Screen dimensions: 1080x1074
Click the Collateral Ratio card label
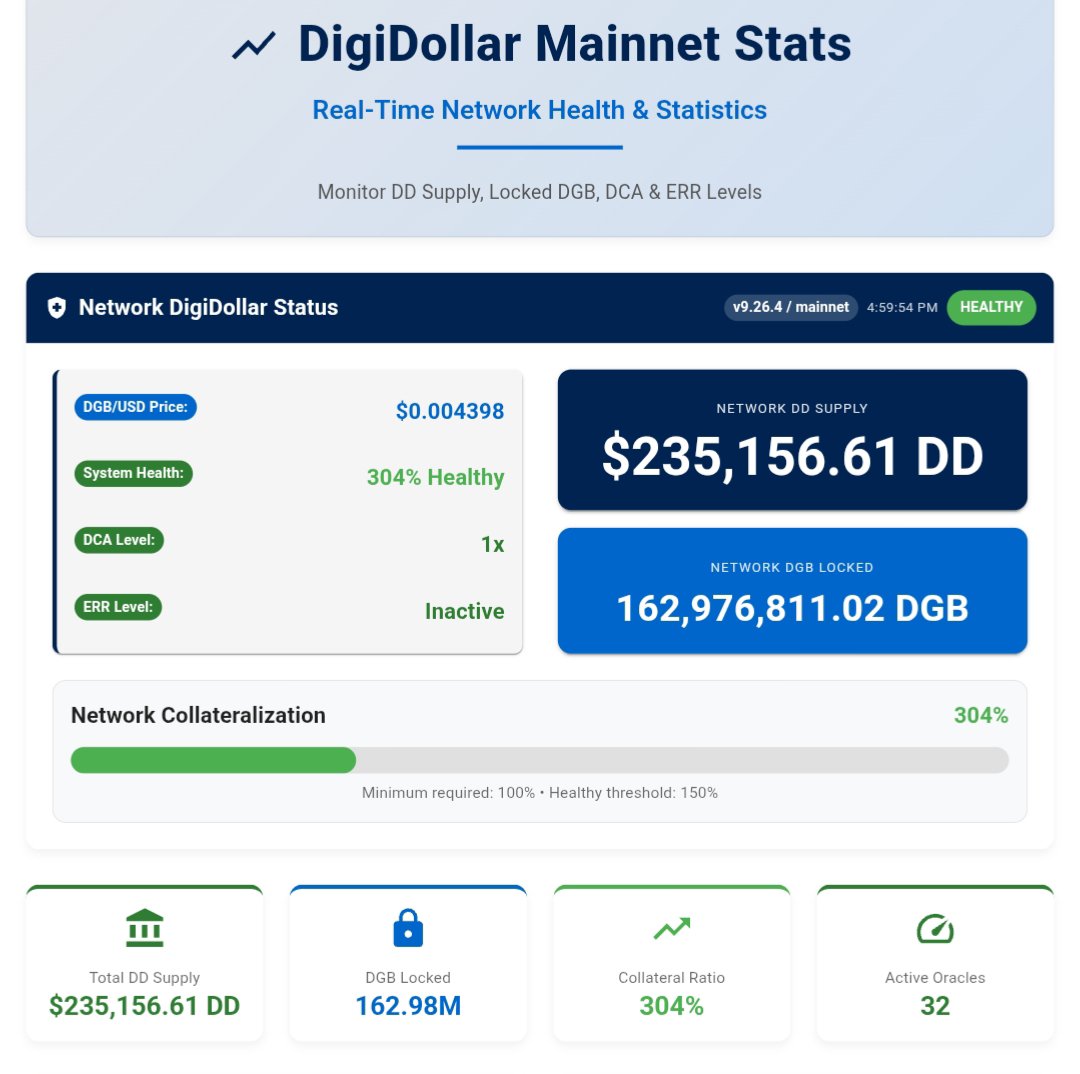coord(672,978)
